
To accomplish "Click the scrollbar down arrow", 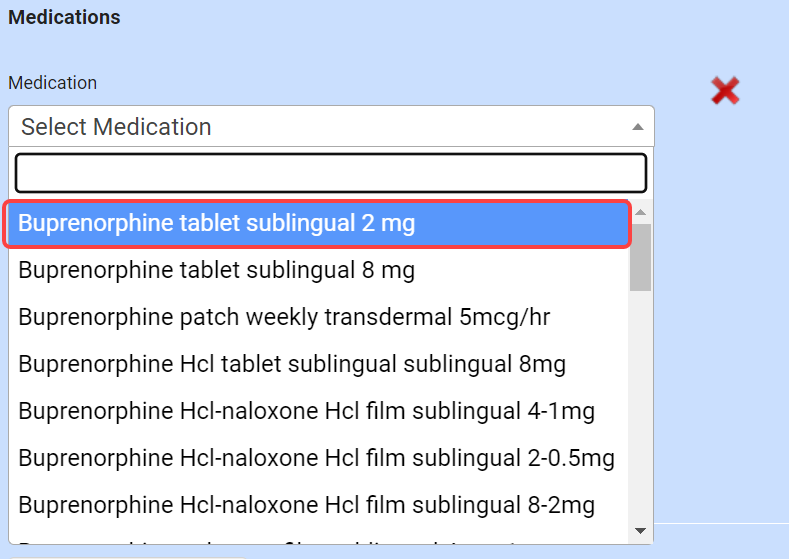I will tap(640, 530).
